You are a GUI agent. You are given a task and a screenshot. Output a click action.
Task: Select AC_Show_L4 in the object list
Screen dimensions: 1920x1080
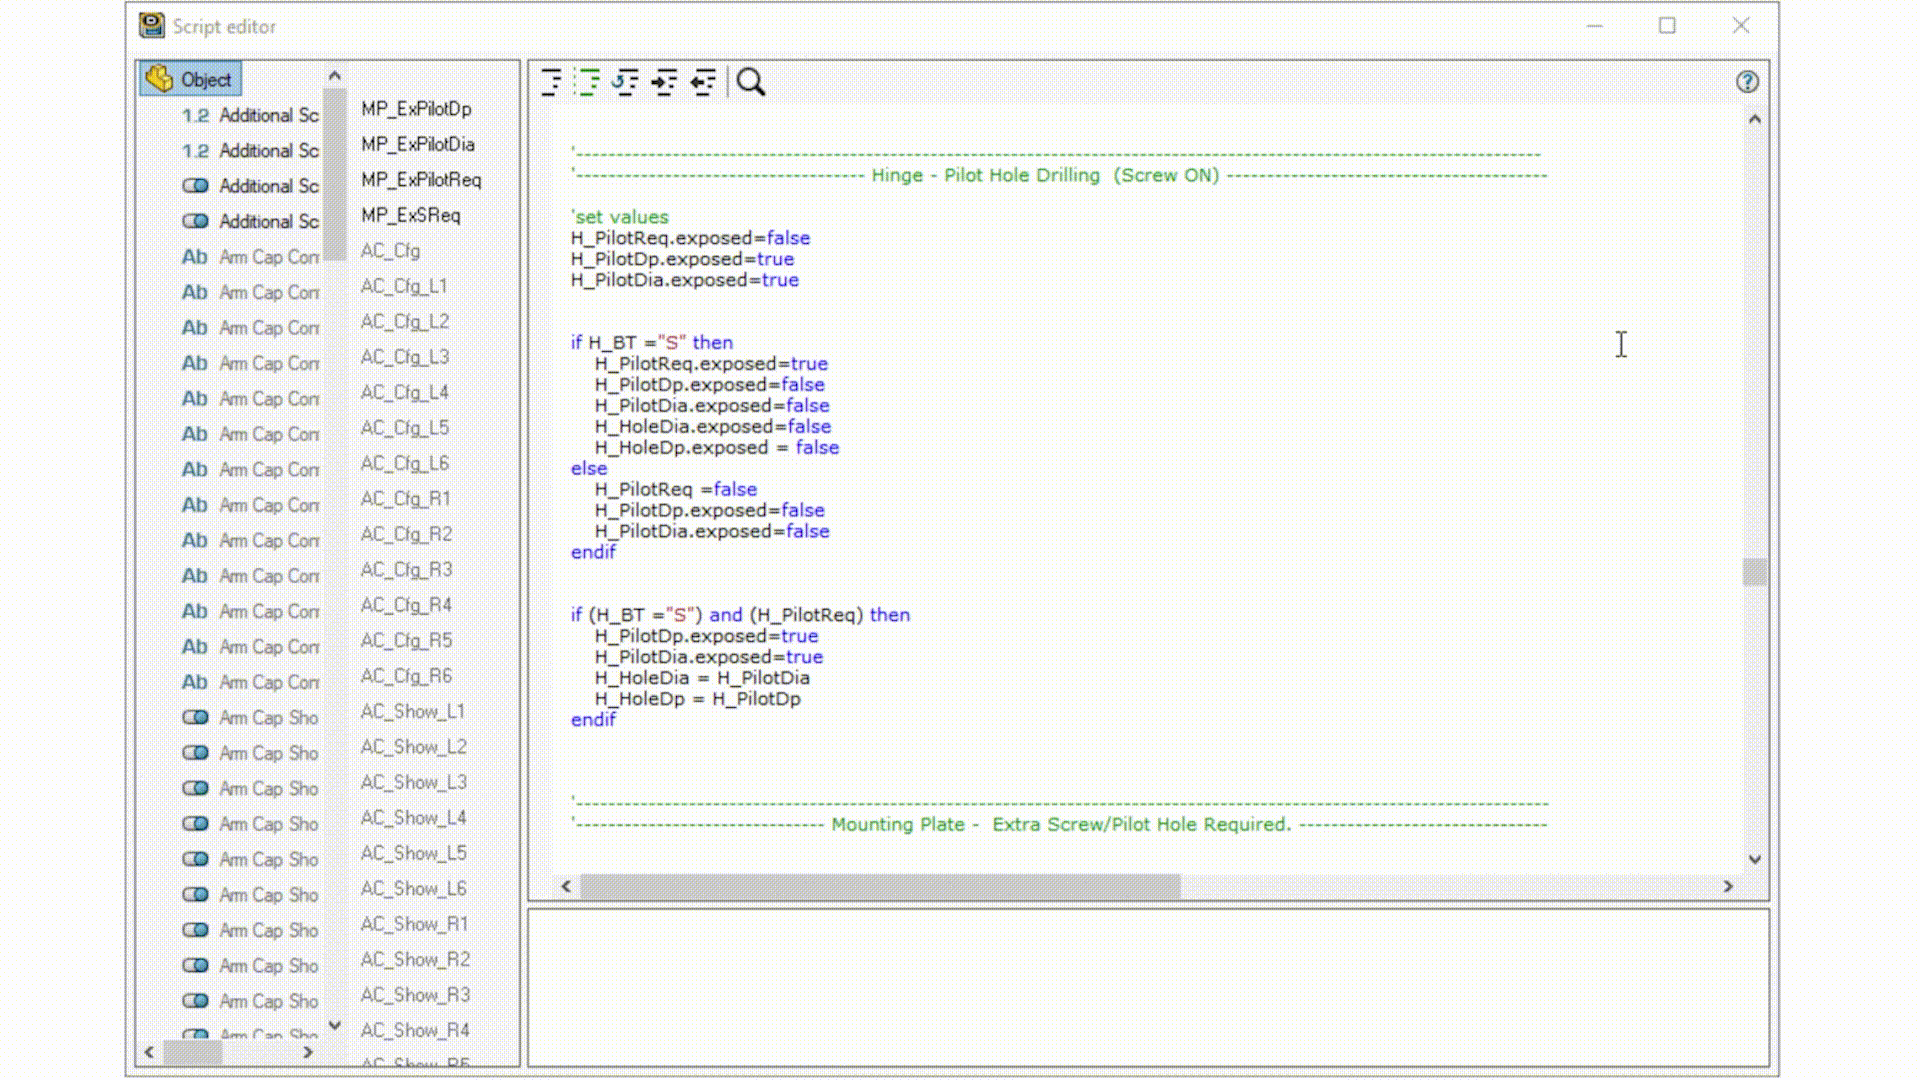coord(414,818)
